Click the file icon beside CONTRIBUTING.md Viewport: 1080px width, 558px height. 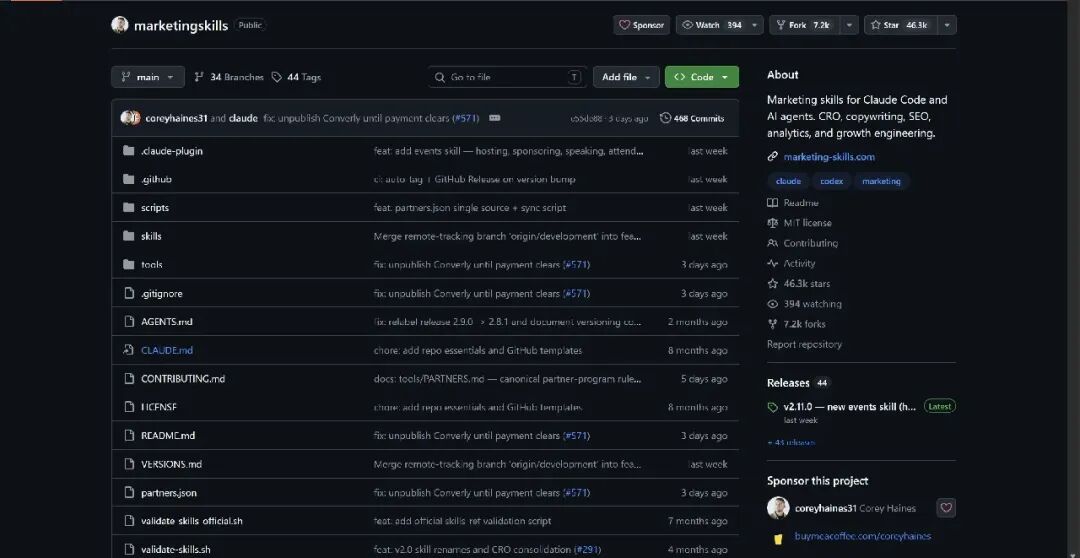[x=128, y=379]
